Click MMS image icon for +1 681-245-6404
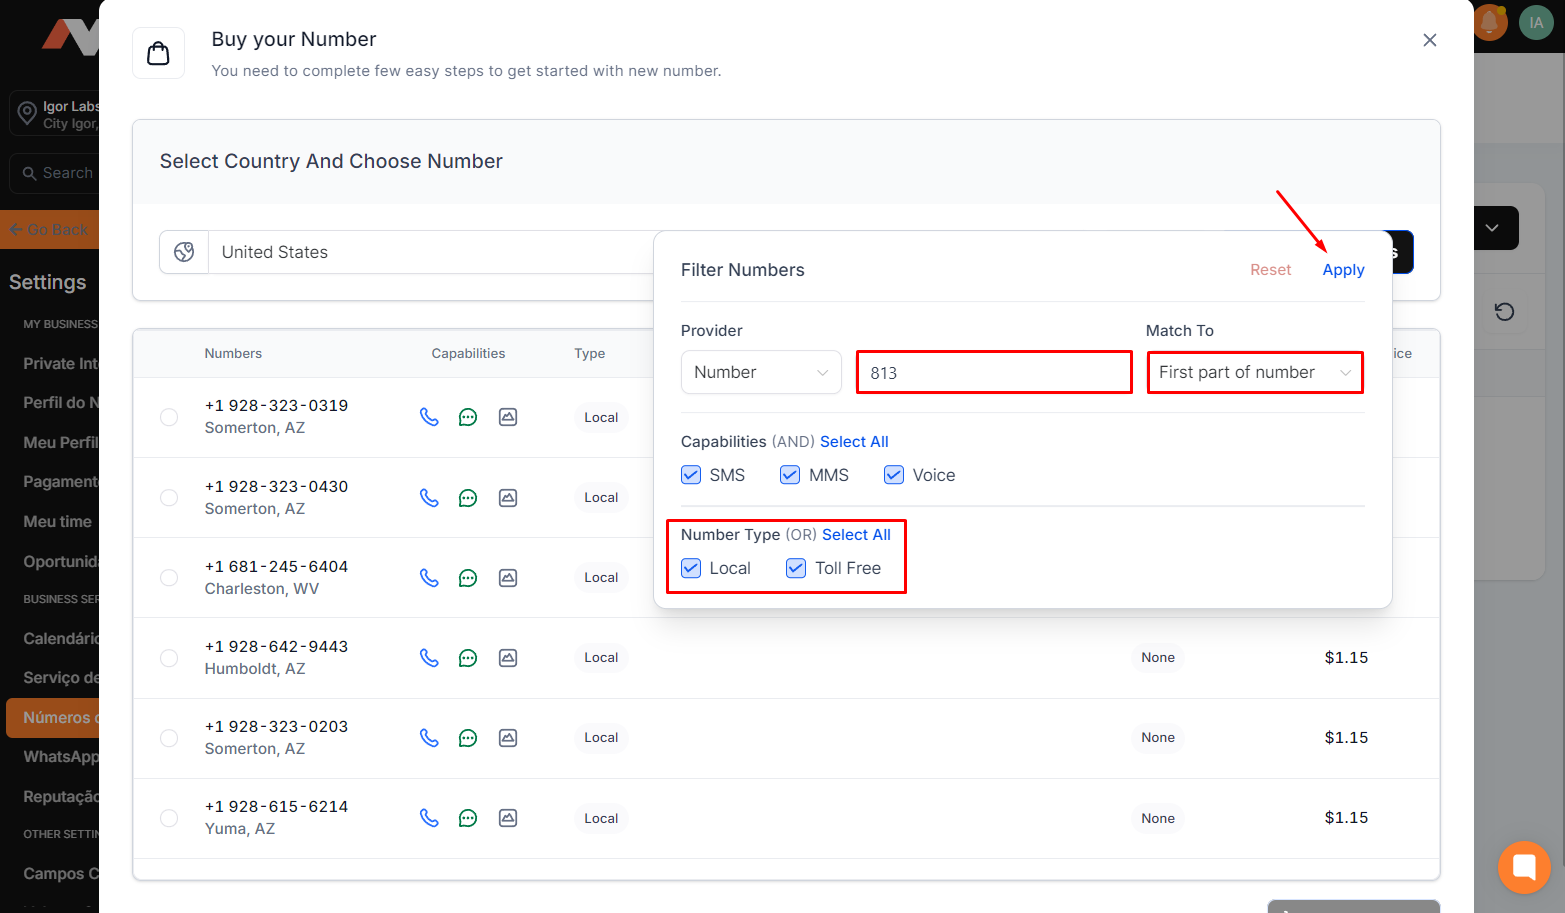 pos(508,578)
